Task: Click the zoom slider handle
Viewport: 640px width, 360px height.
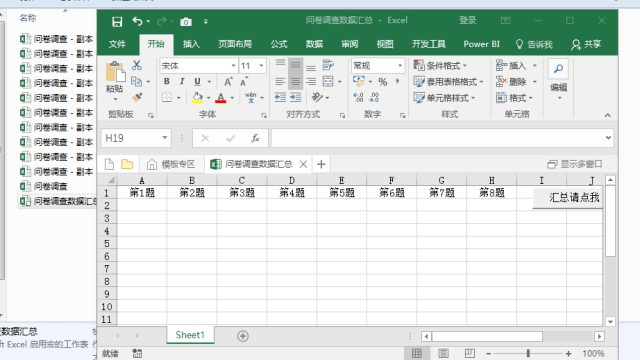Action: pos(528,353)
